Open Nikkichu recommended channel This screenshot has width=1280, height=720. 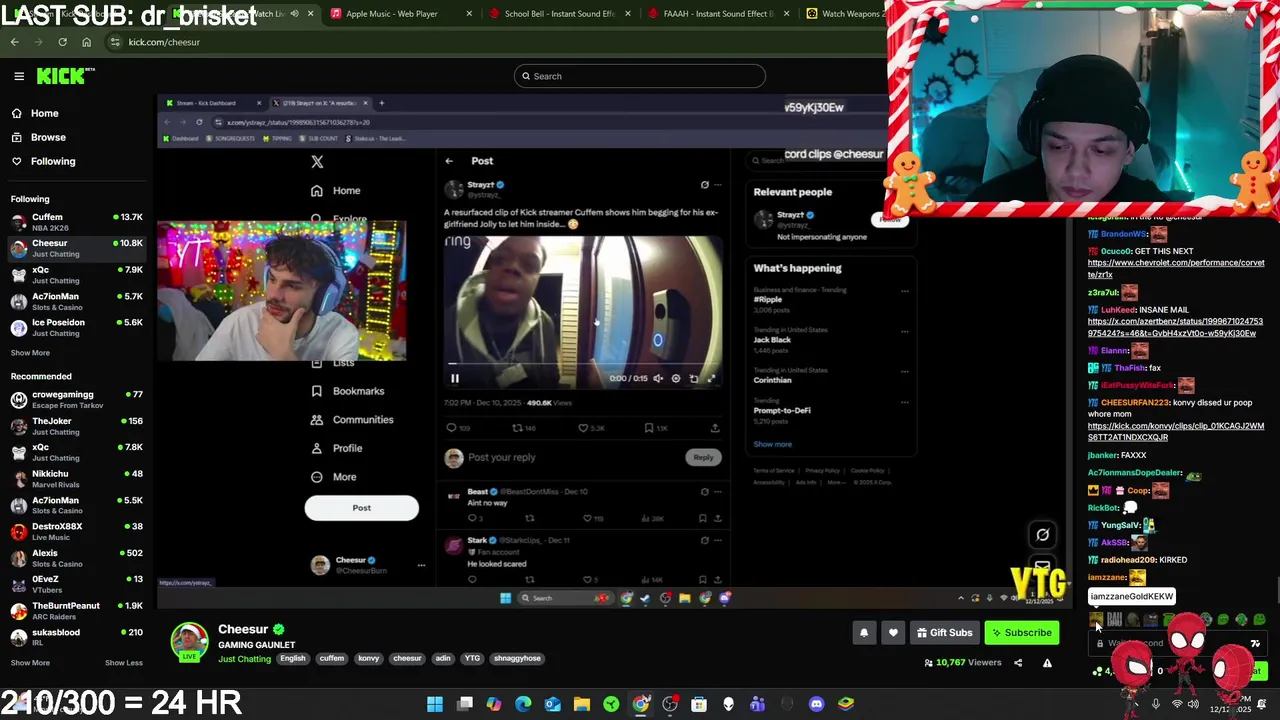[x=76, y=478]
